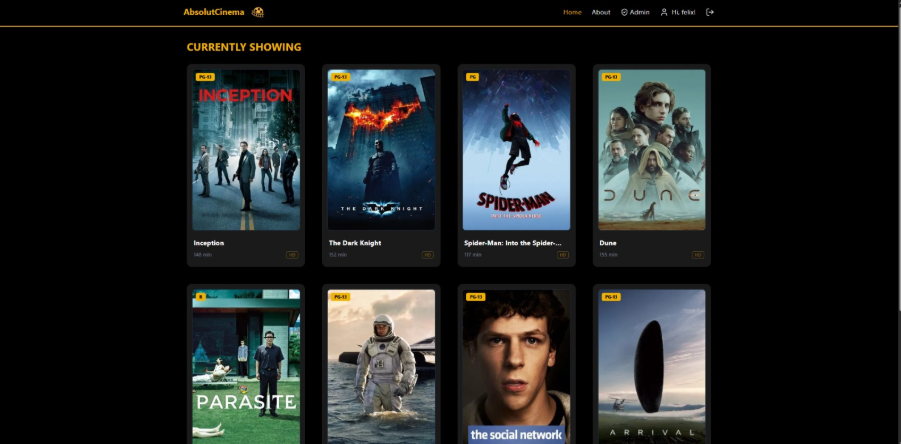Image resolution: width=901 pixels, height=444 pixels.
Task: Click the HD badge on Inception card
Action: point(292,255)
